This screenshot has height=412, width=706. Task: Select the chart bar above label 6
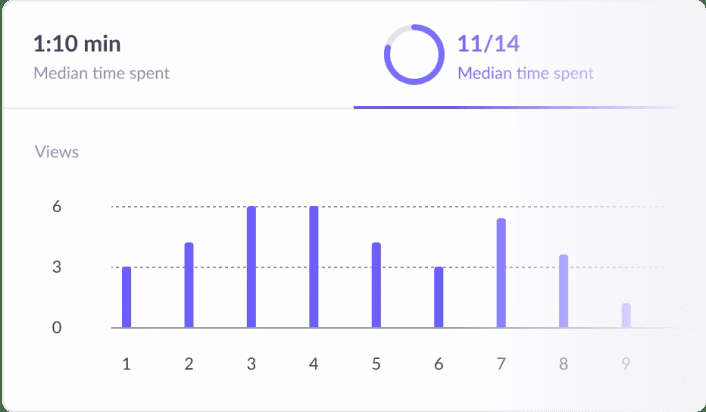click(x=438, y=297)
